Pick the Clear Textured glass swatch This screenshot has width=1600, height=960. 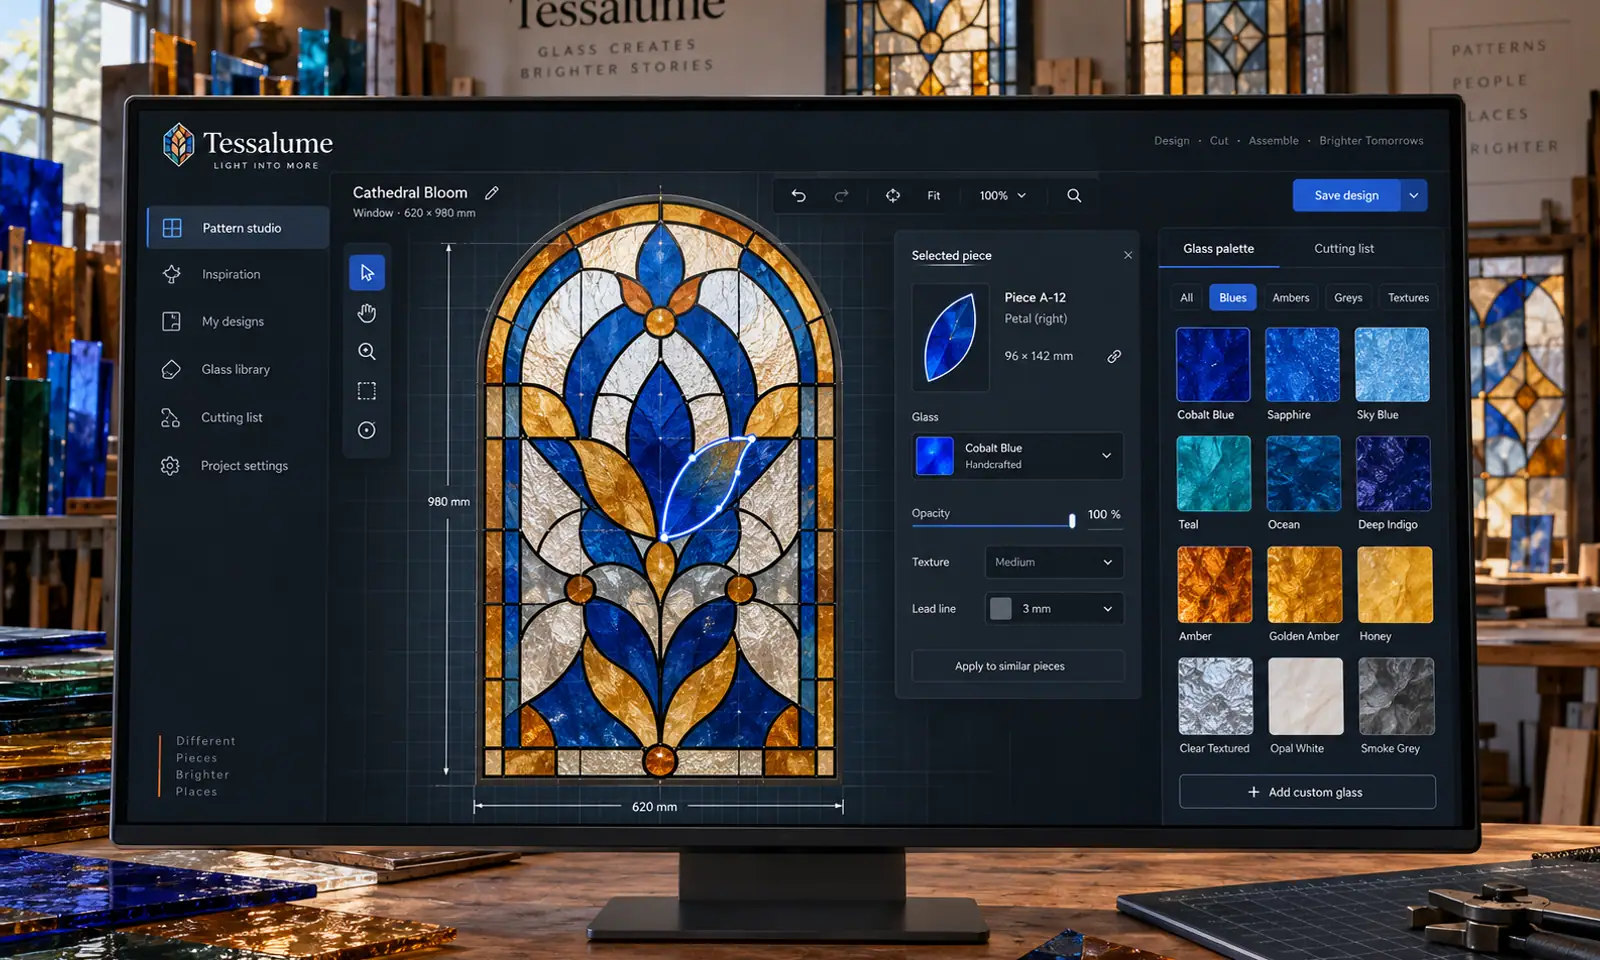[x=1216, y=697]
